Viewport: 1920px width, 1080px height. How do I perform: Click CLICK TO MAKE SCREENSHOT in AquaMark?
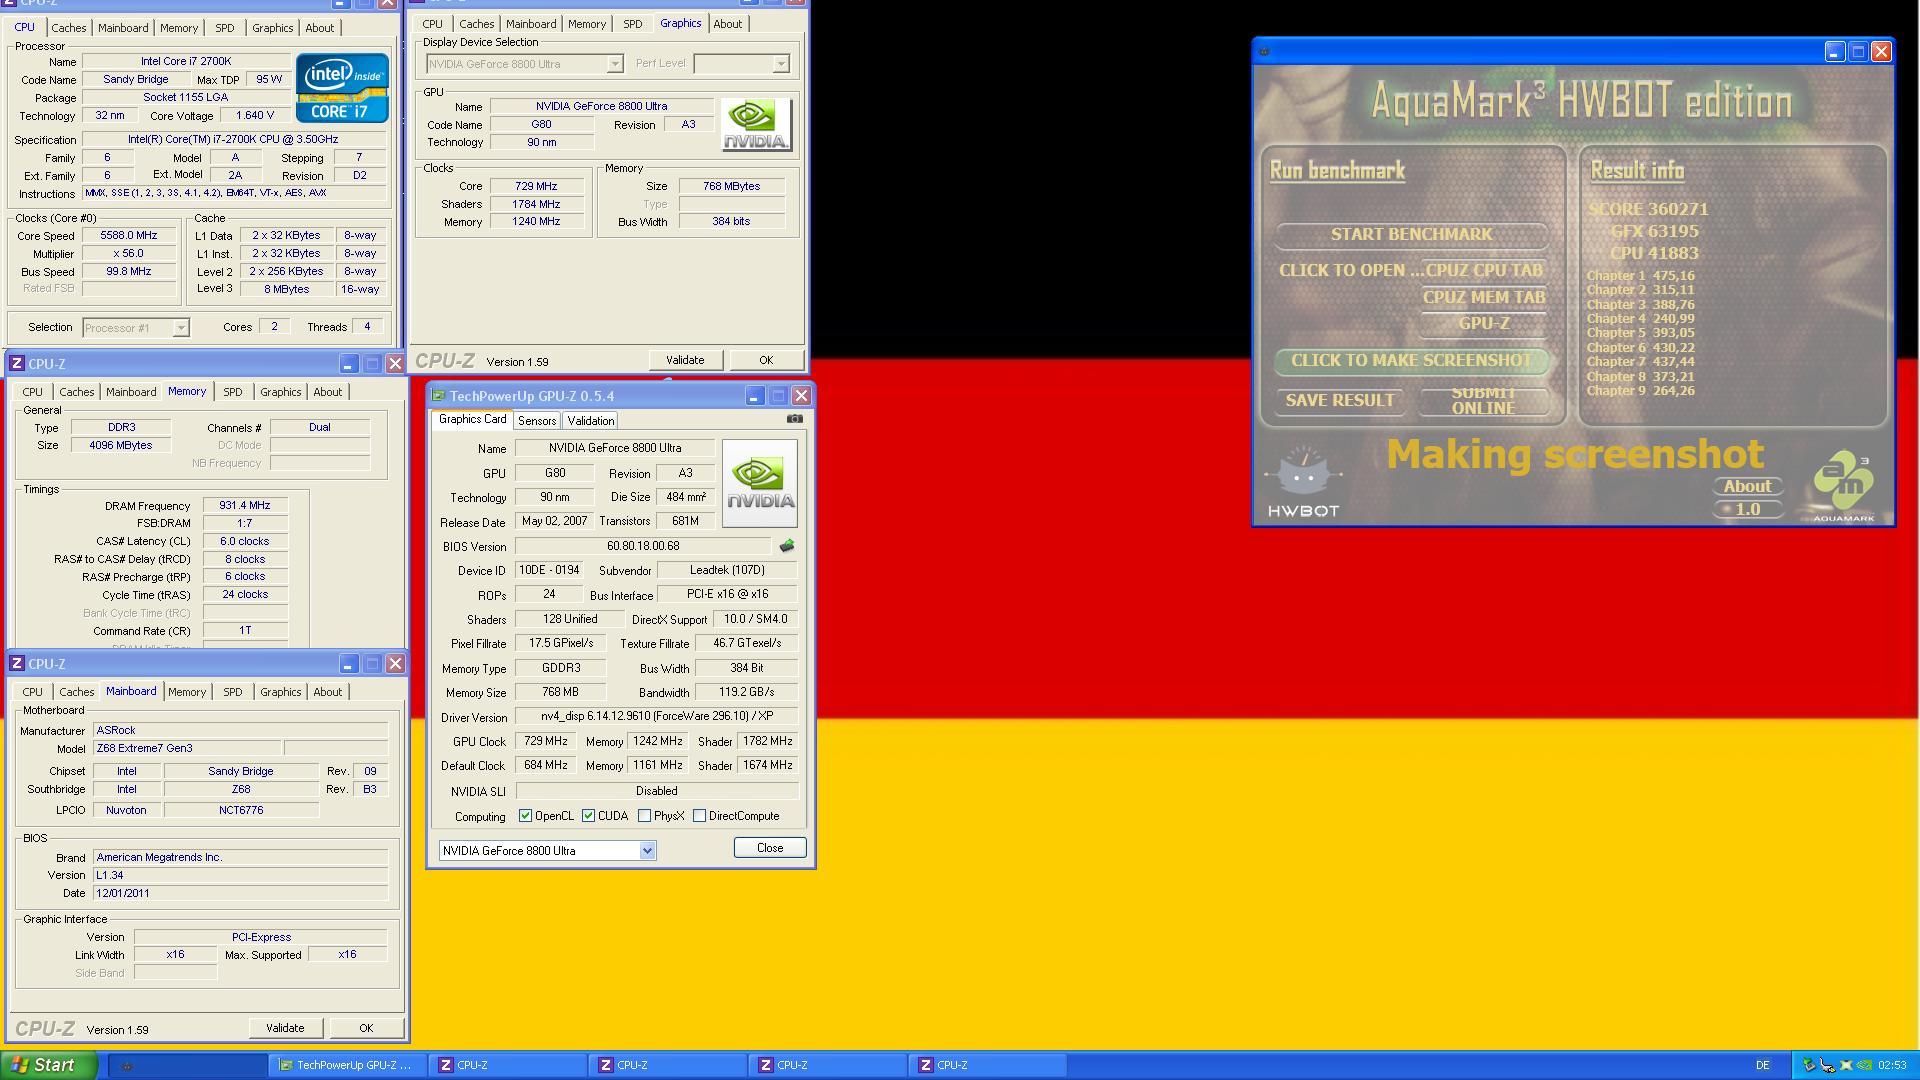tap(1411, 361)
